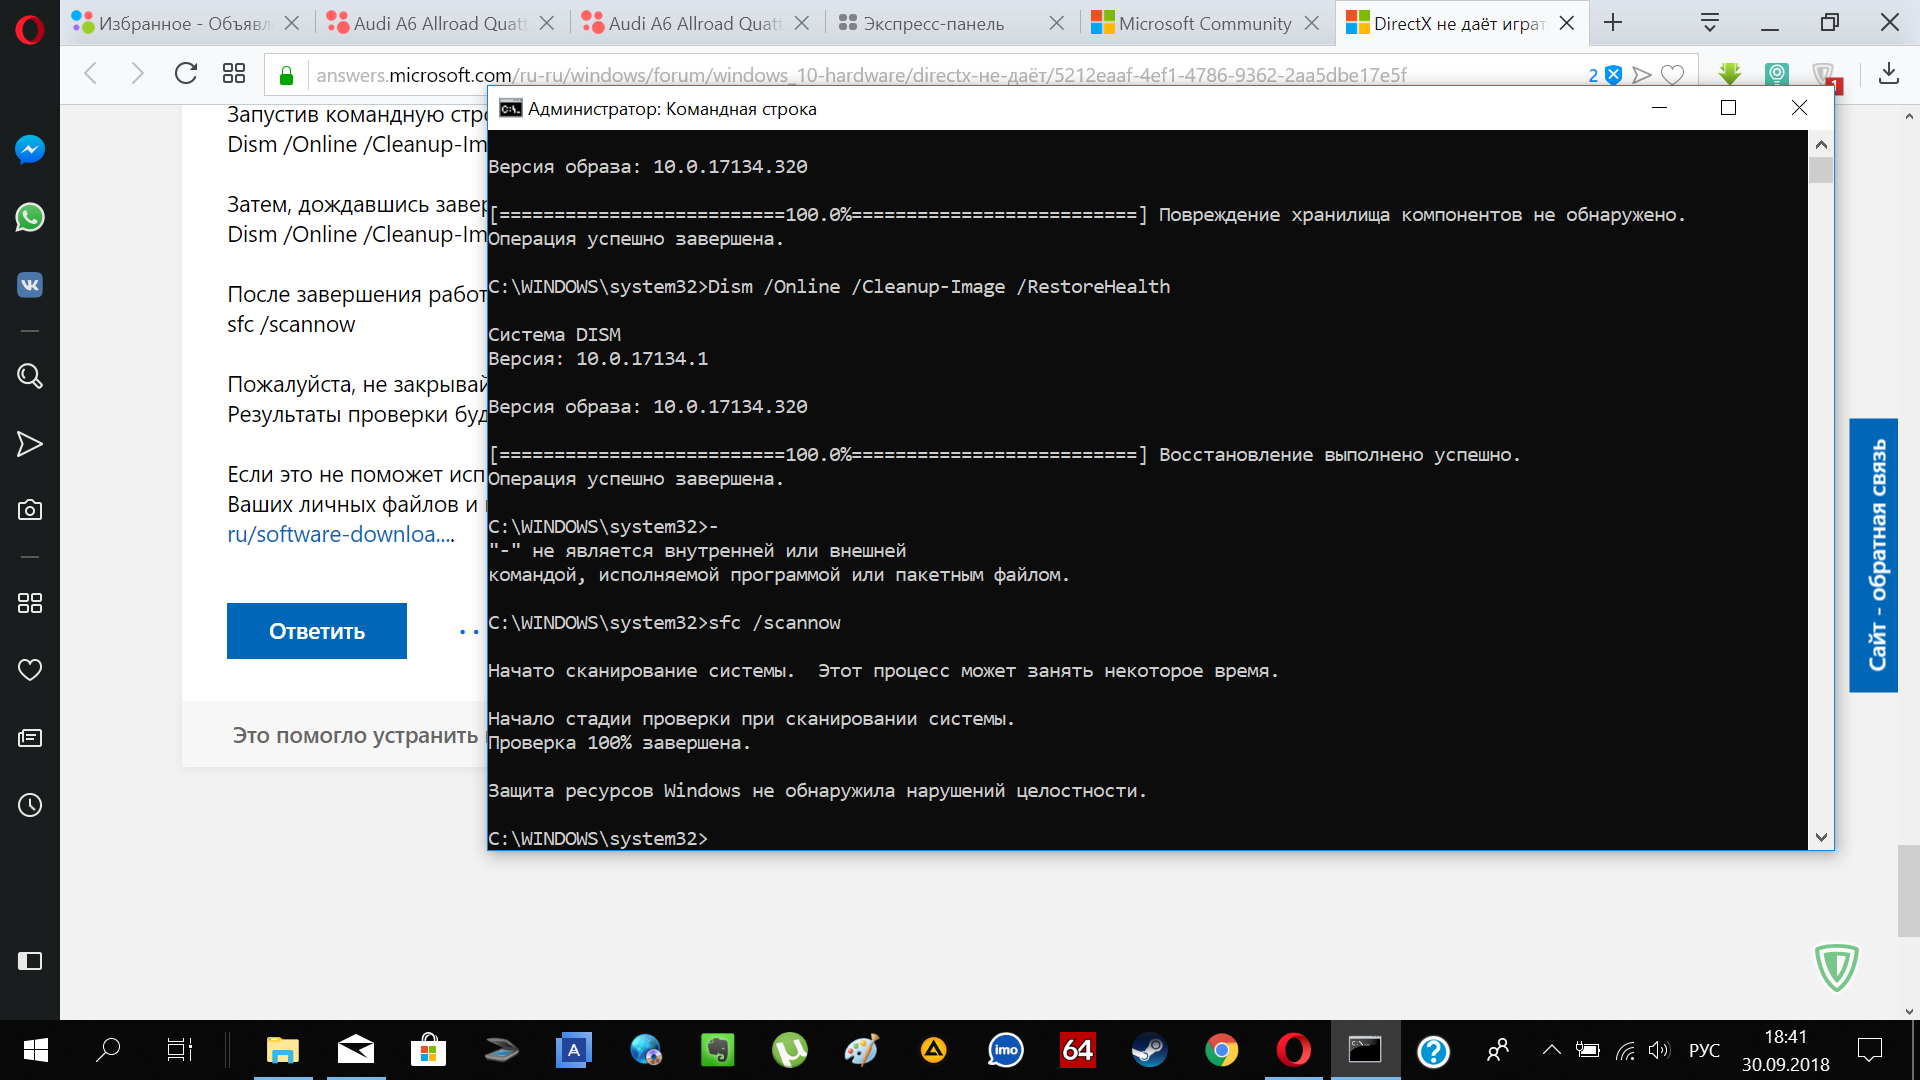This screenshot has height=1080, width=1920.
Task: Open the ru/software-downloa... link
Action: (x=340, y=534)
